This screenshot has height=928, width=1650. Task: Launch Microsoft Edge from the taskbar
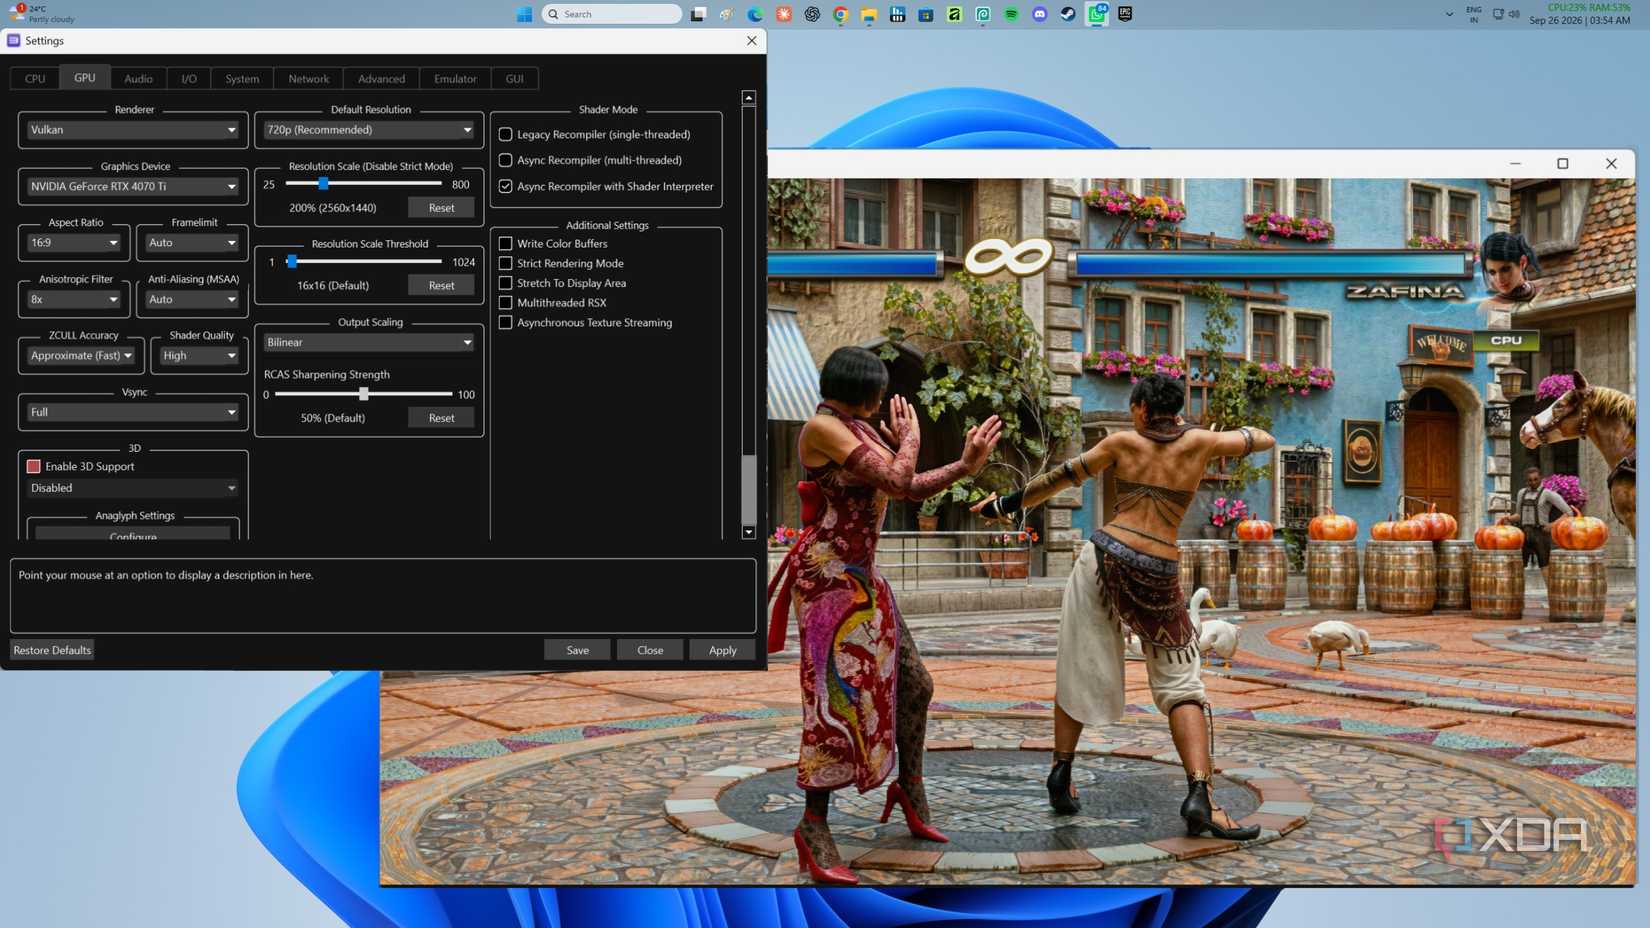click(755, 14)
